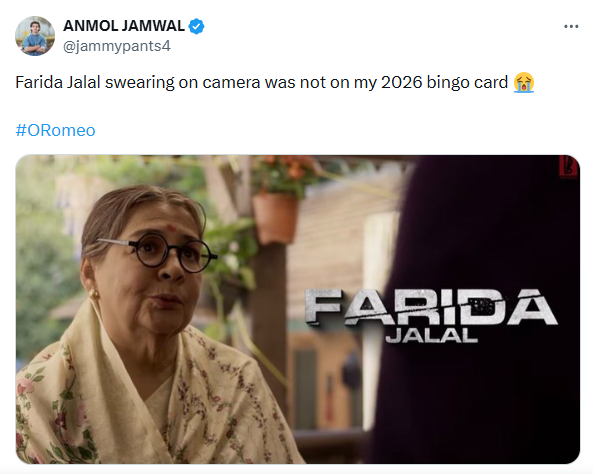The height and width of the screenshot is (474, 593).
Task: Click the words "2026 bingo card" in the tweet
Action: 444,82
